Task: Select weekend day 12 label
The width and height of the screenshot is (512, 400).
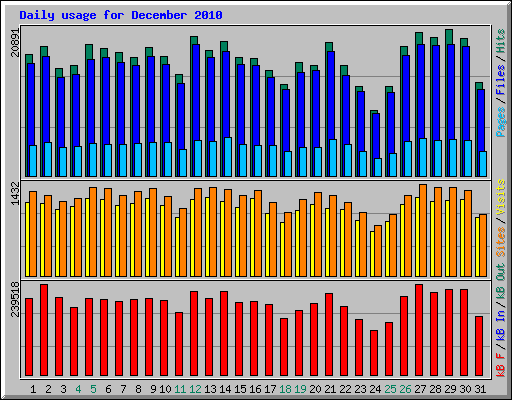Action: point(195,389)
